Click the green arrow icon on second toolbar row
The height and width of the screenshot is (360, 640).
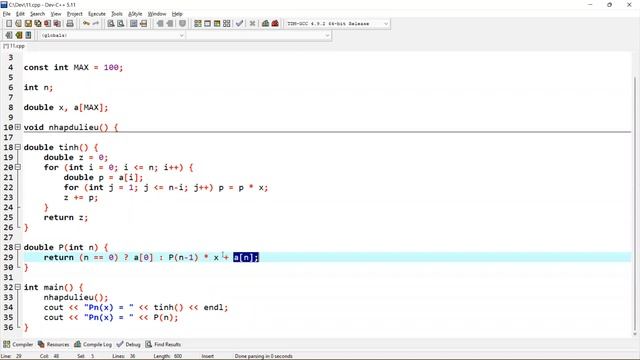(18, 35)
